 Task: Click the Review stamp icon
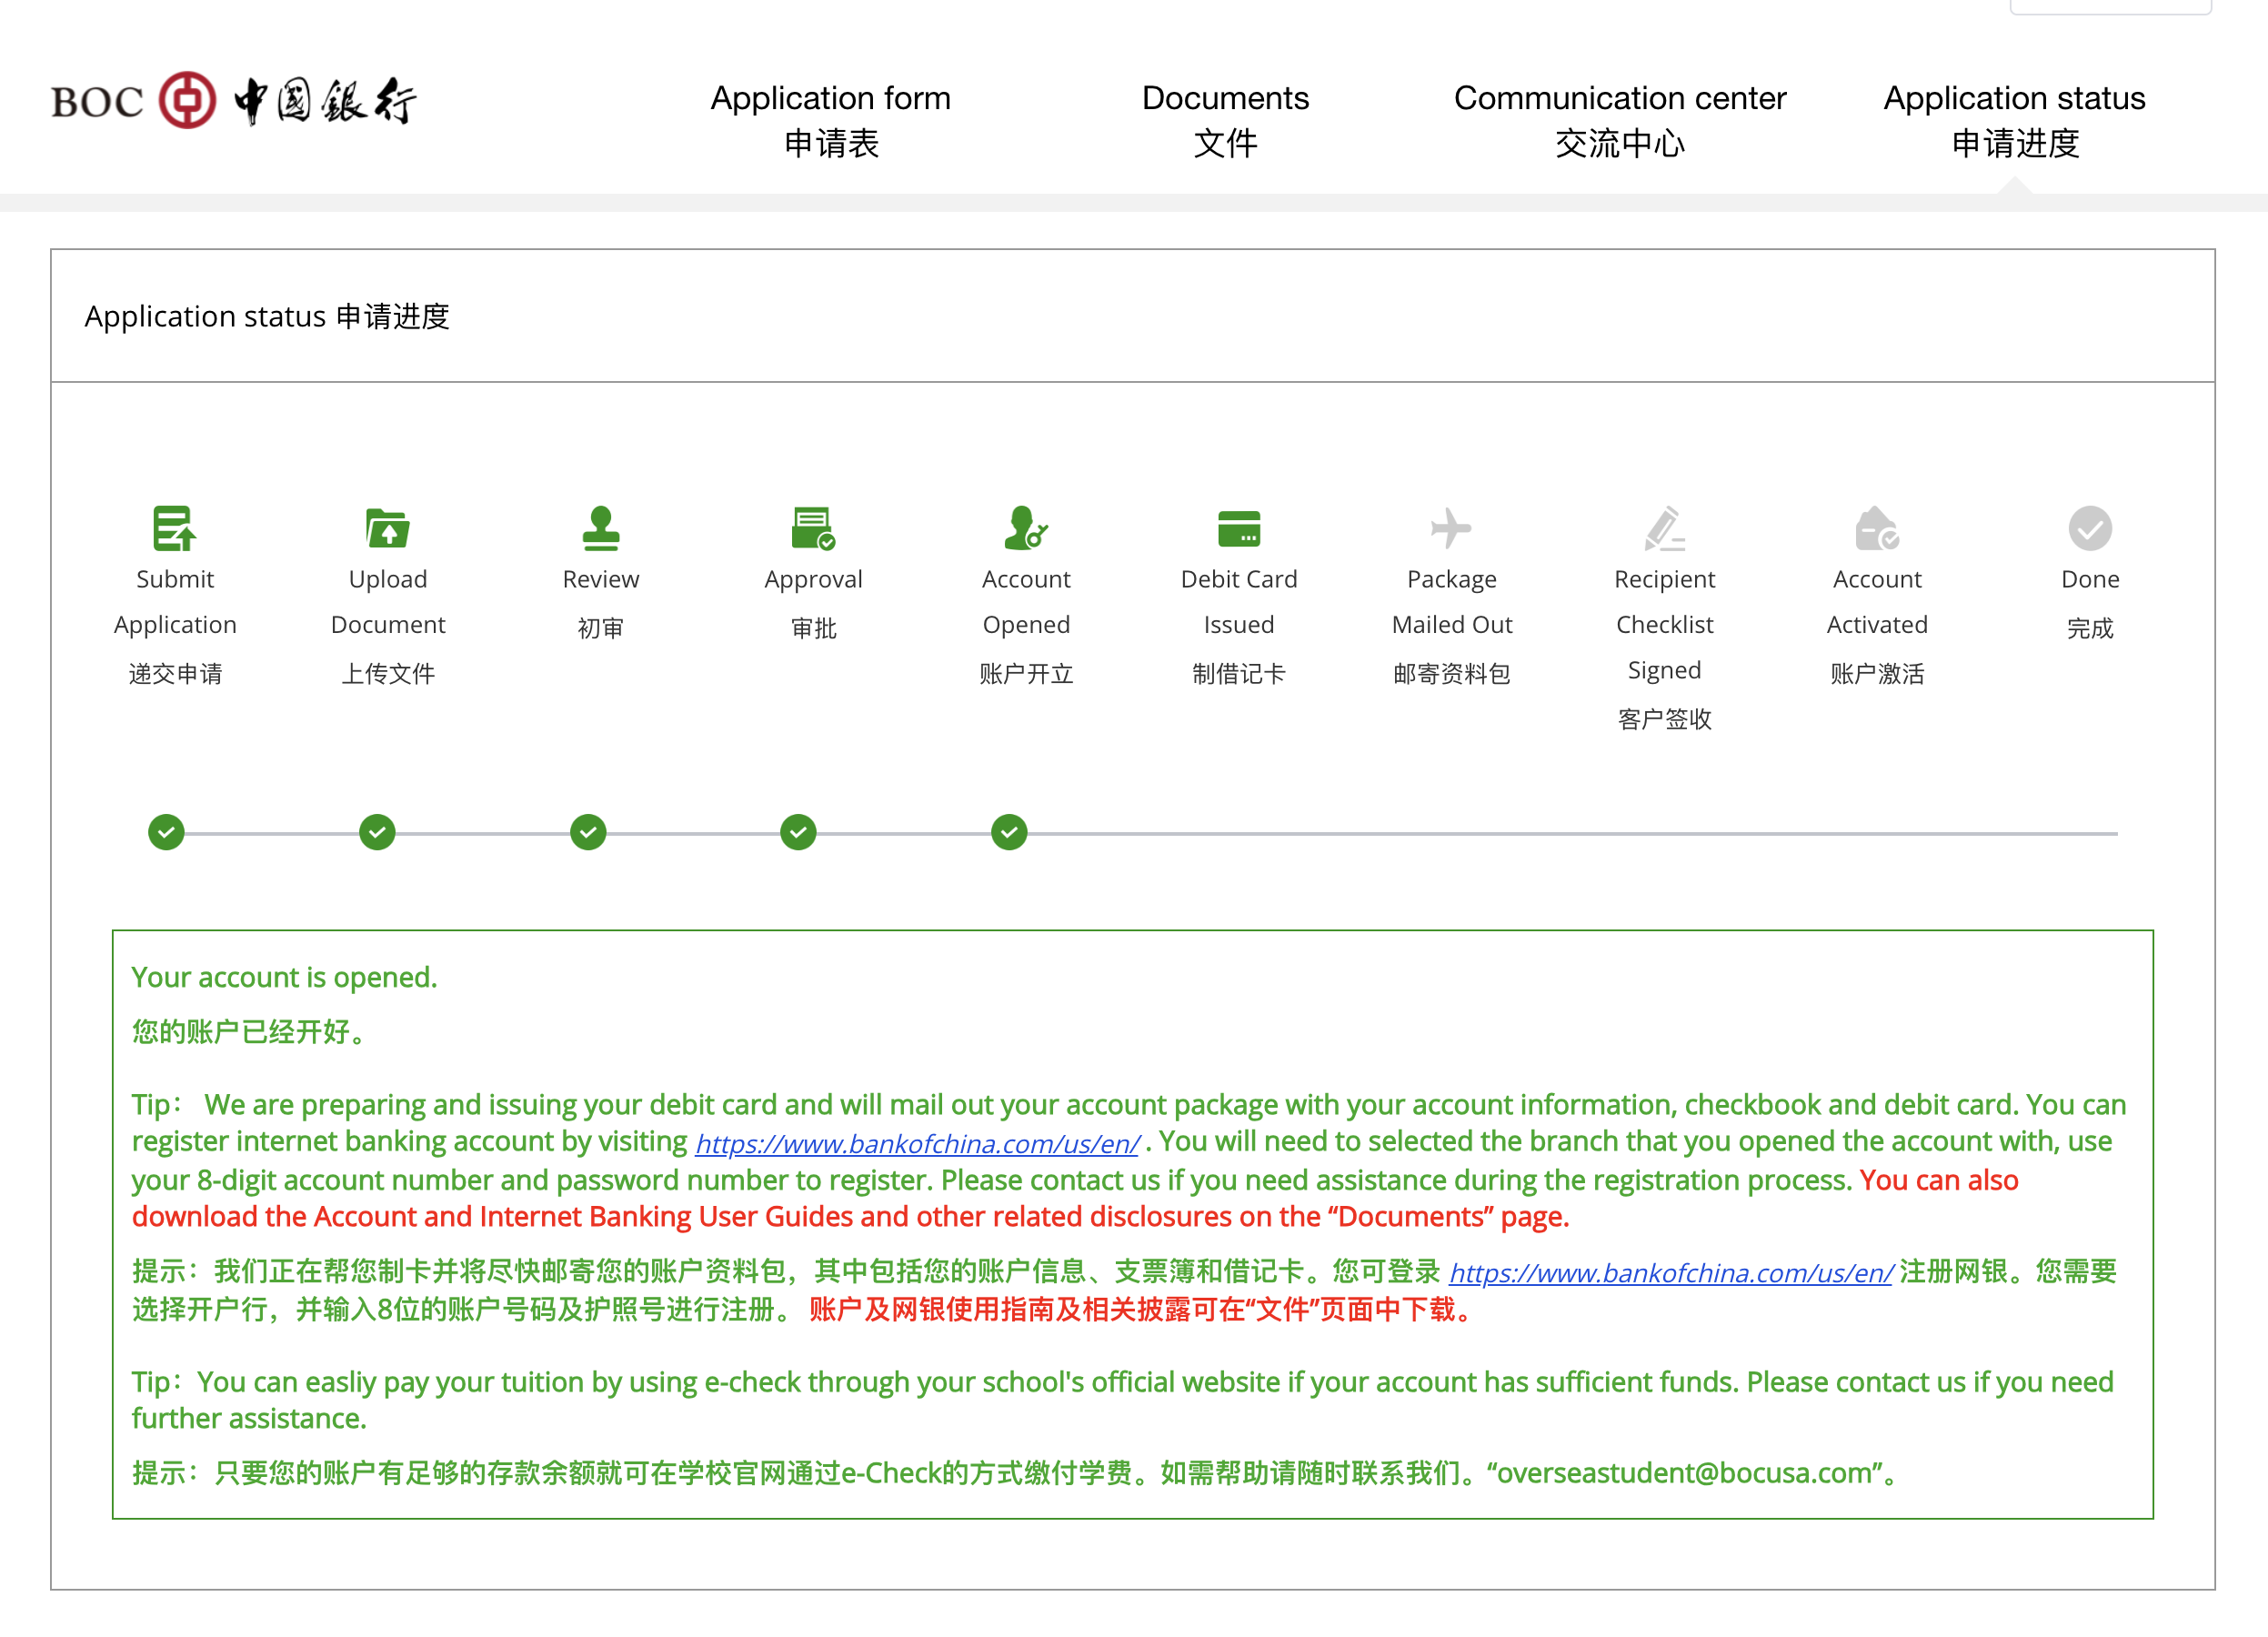pos(601,528)
